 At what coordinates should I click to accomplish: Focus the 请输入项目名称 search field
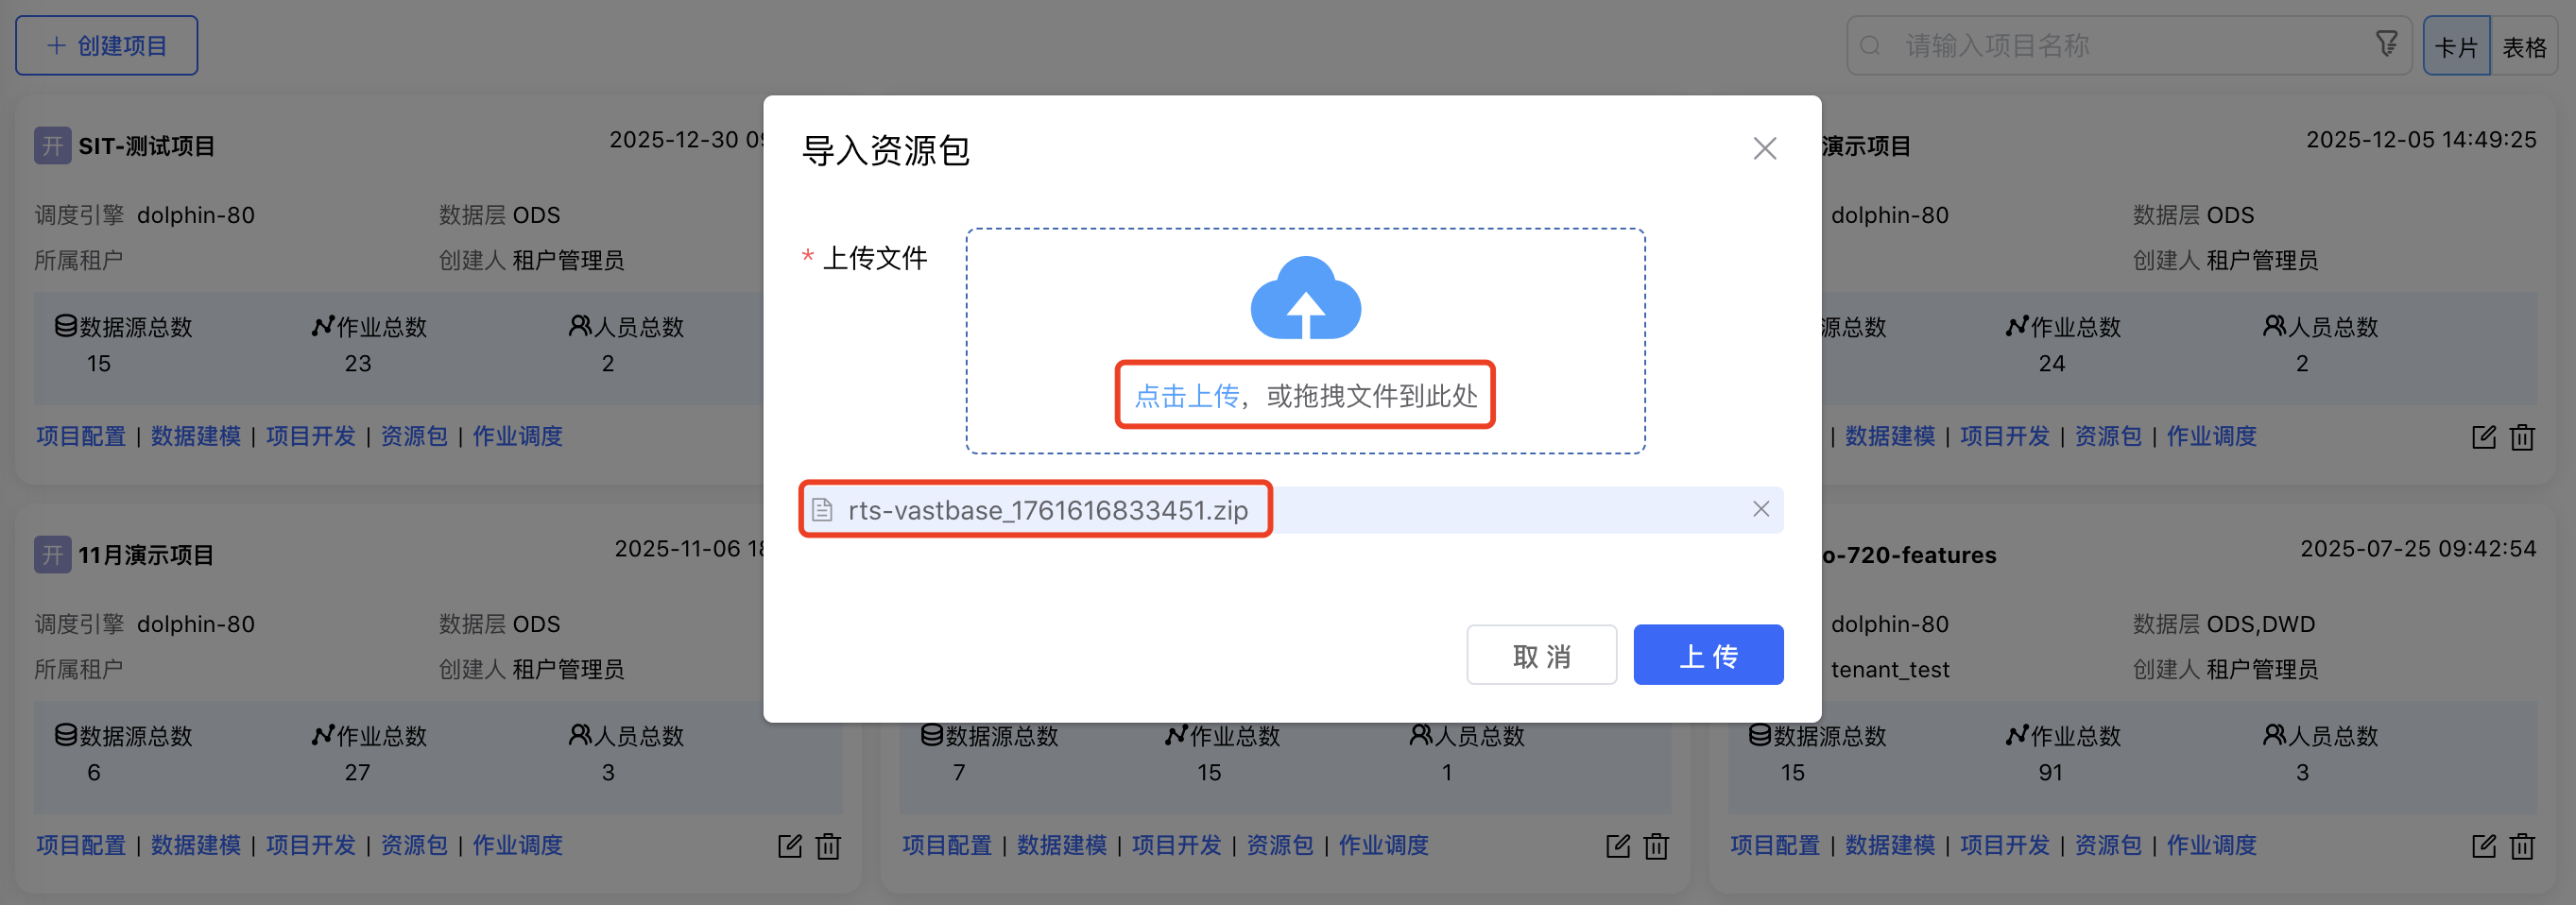[x=2130, y=45]
